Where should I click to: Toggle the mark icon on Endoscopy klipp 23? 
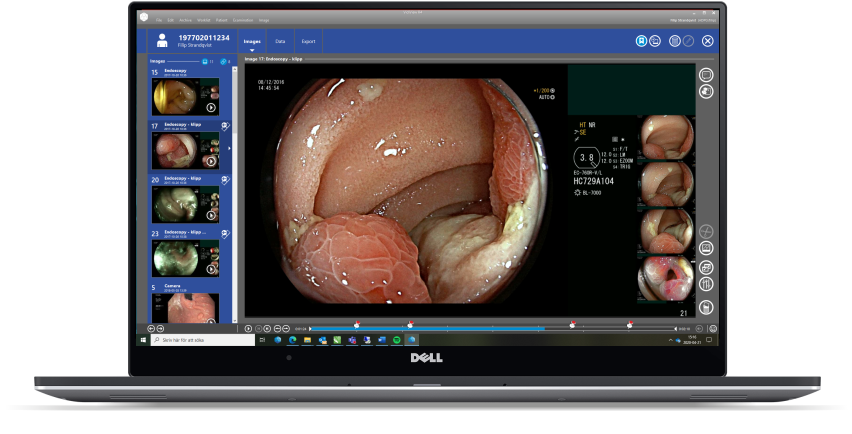[224, 234]
